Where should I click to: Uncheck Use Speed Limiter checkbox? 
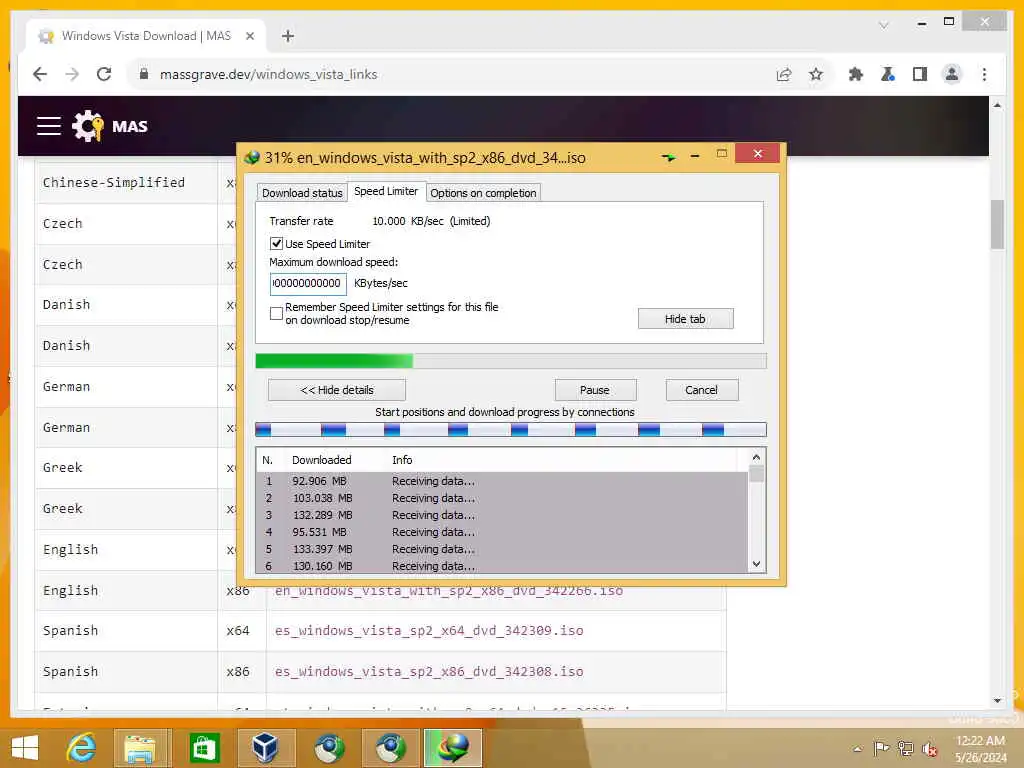click(276, 244)
